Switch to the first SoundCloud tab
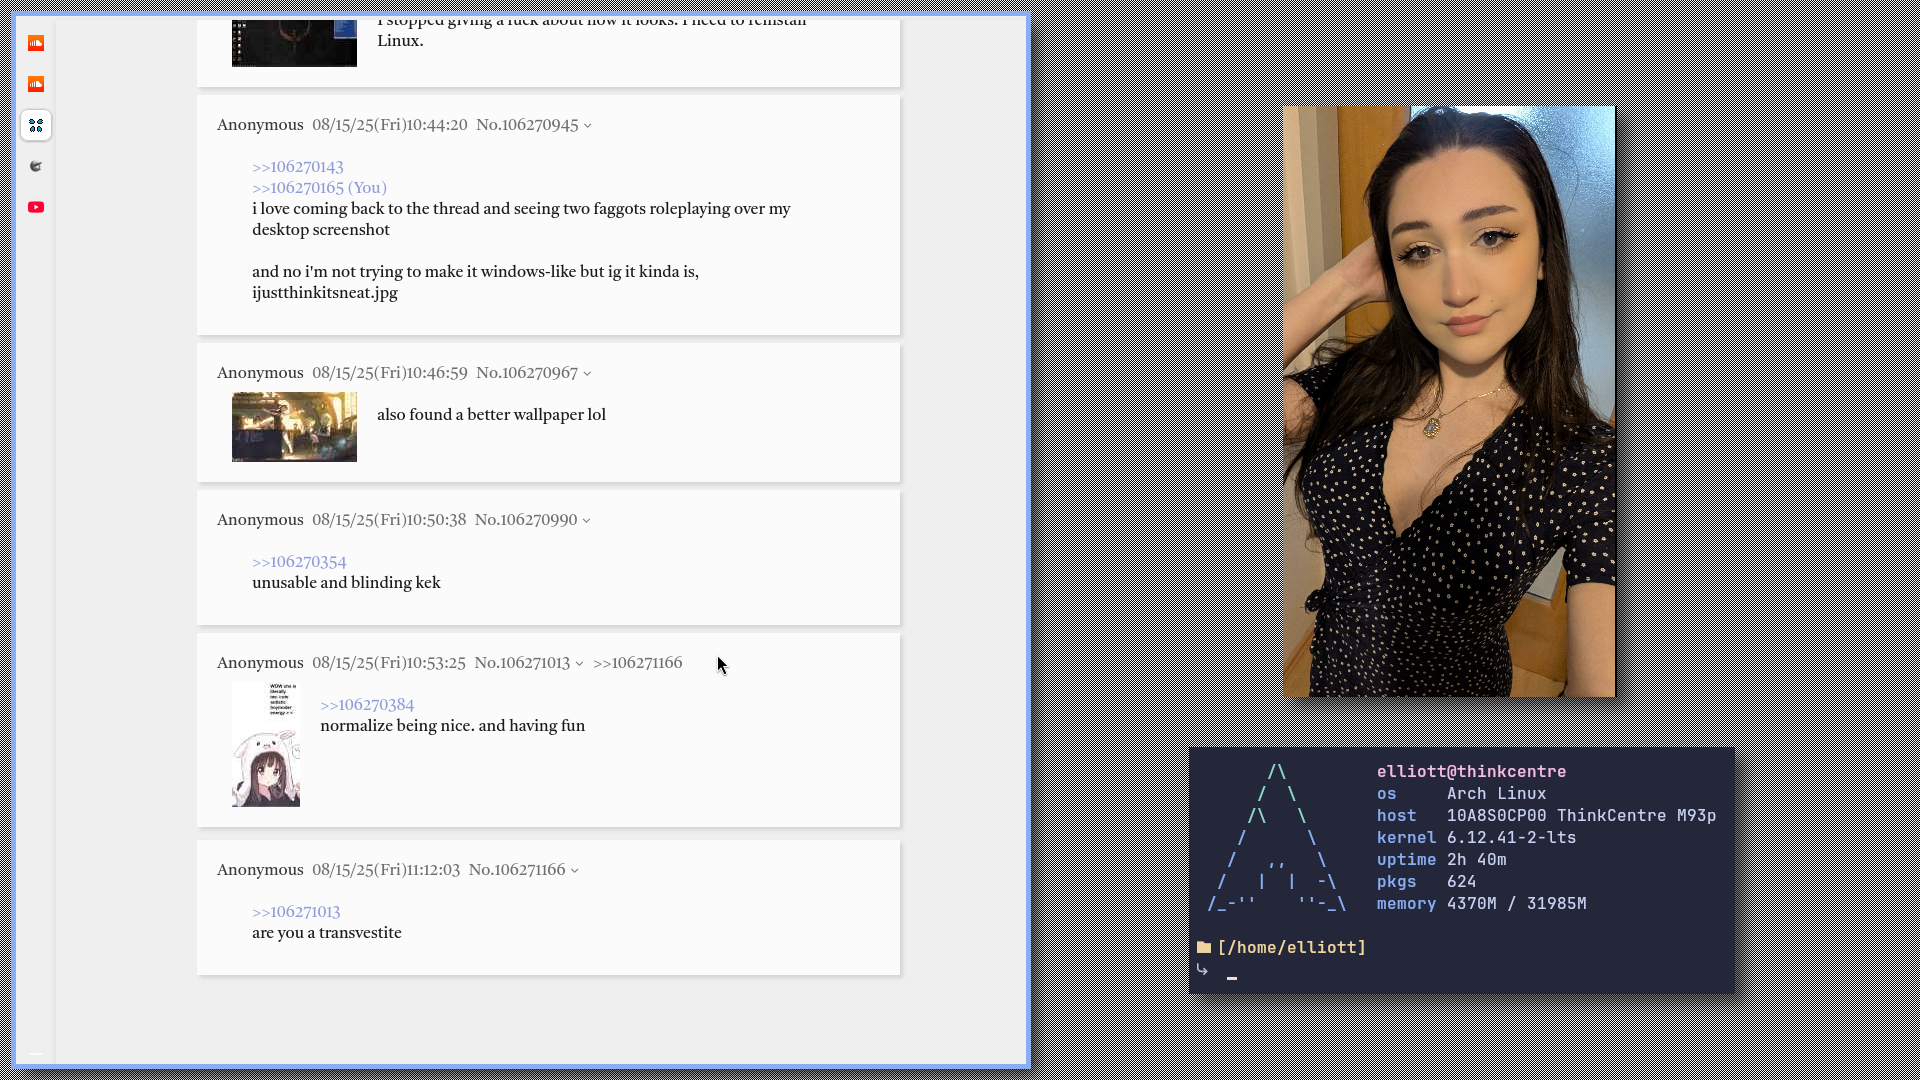 (x=36, y=43)
